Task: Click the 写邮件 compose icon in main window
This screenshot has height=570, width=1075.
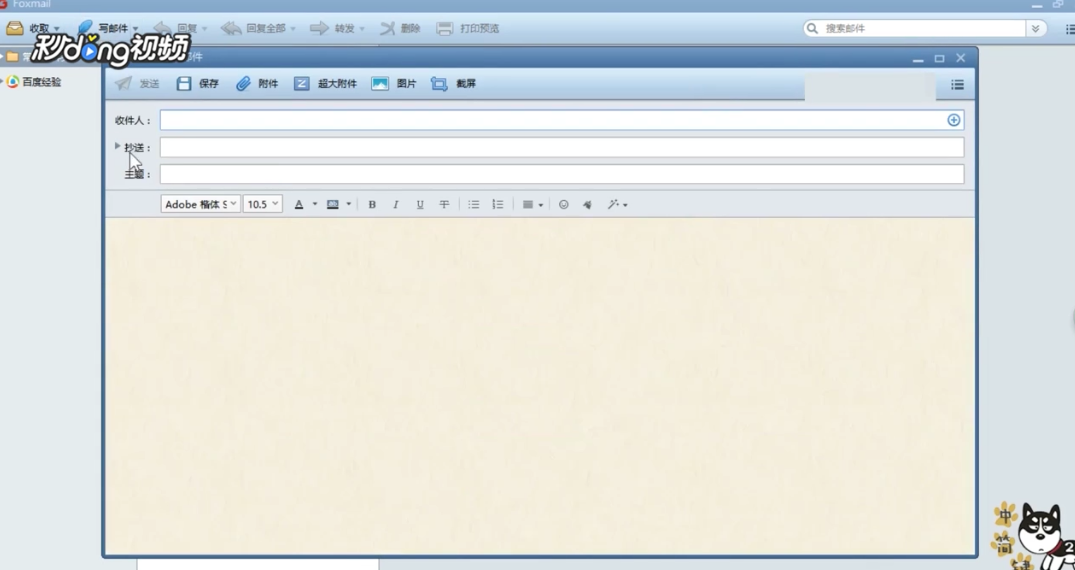Action: point(86,27)
